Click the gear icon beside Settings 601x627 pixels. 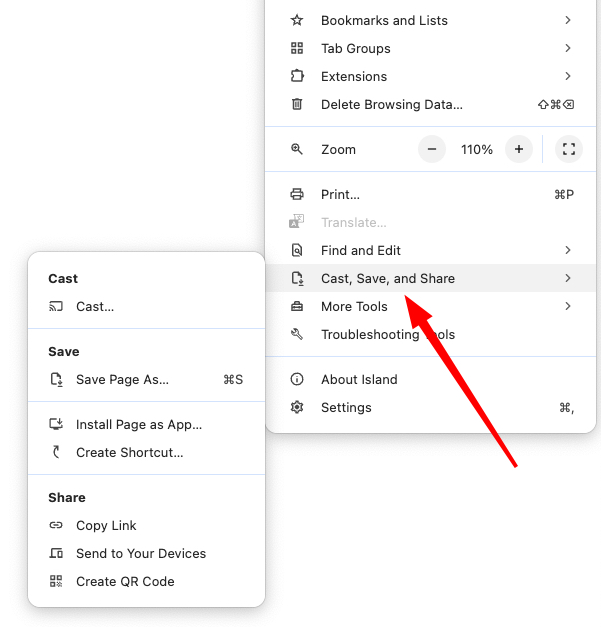(x=297, y=407)
